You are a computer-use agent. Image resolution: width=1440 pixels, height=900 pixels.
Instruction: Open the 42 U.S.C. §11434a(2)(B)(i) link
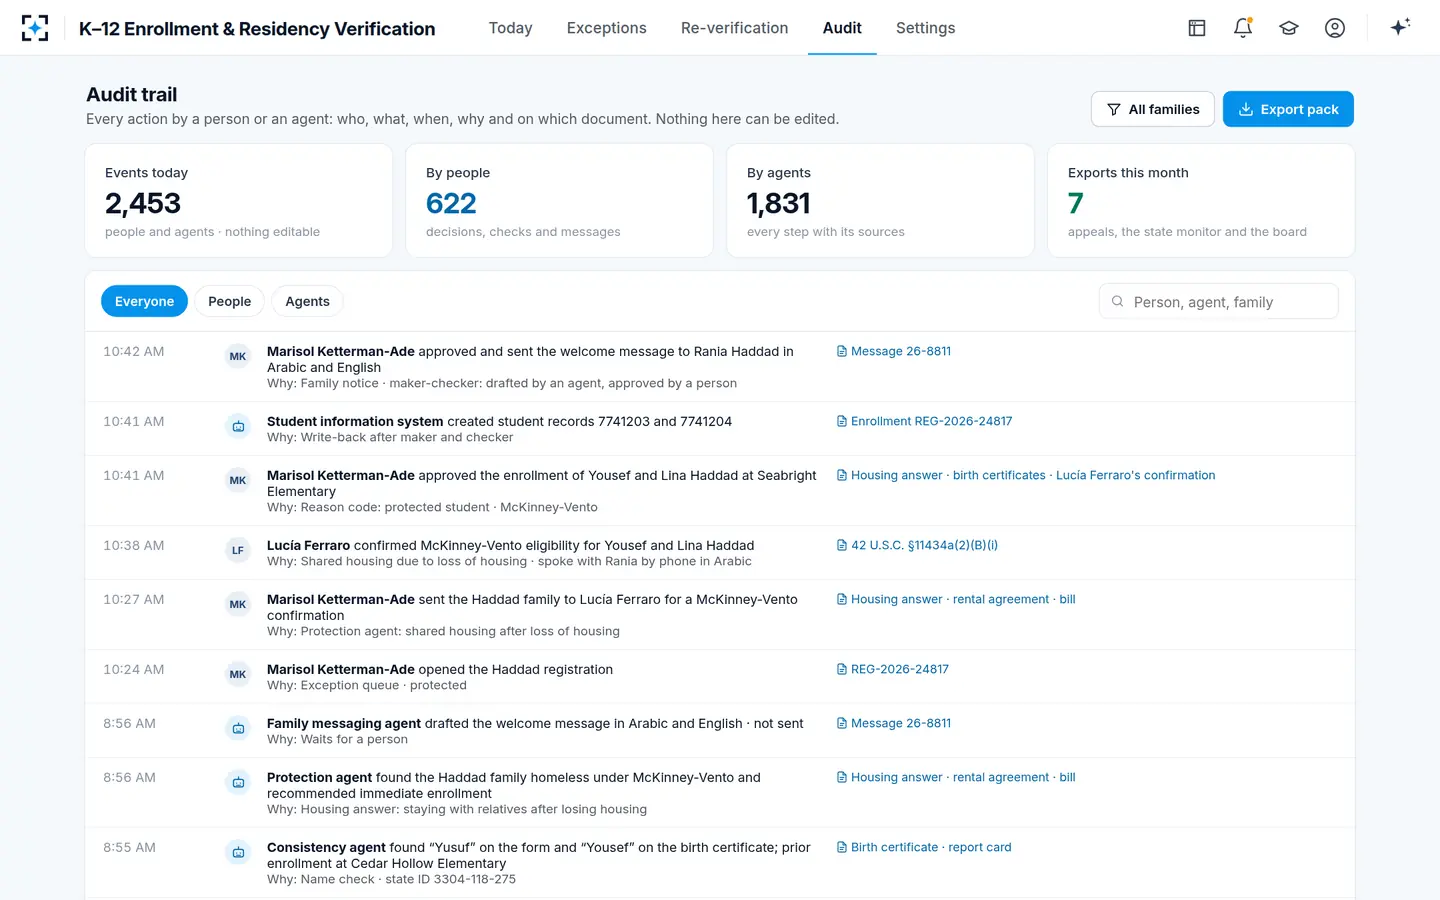pyautogui.click(x=918, y=545)
